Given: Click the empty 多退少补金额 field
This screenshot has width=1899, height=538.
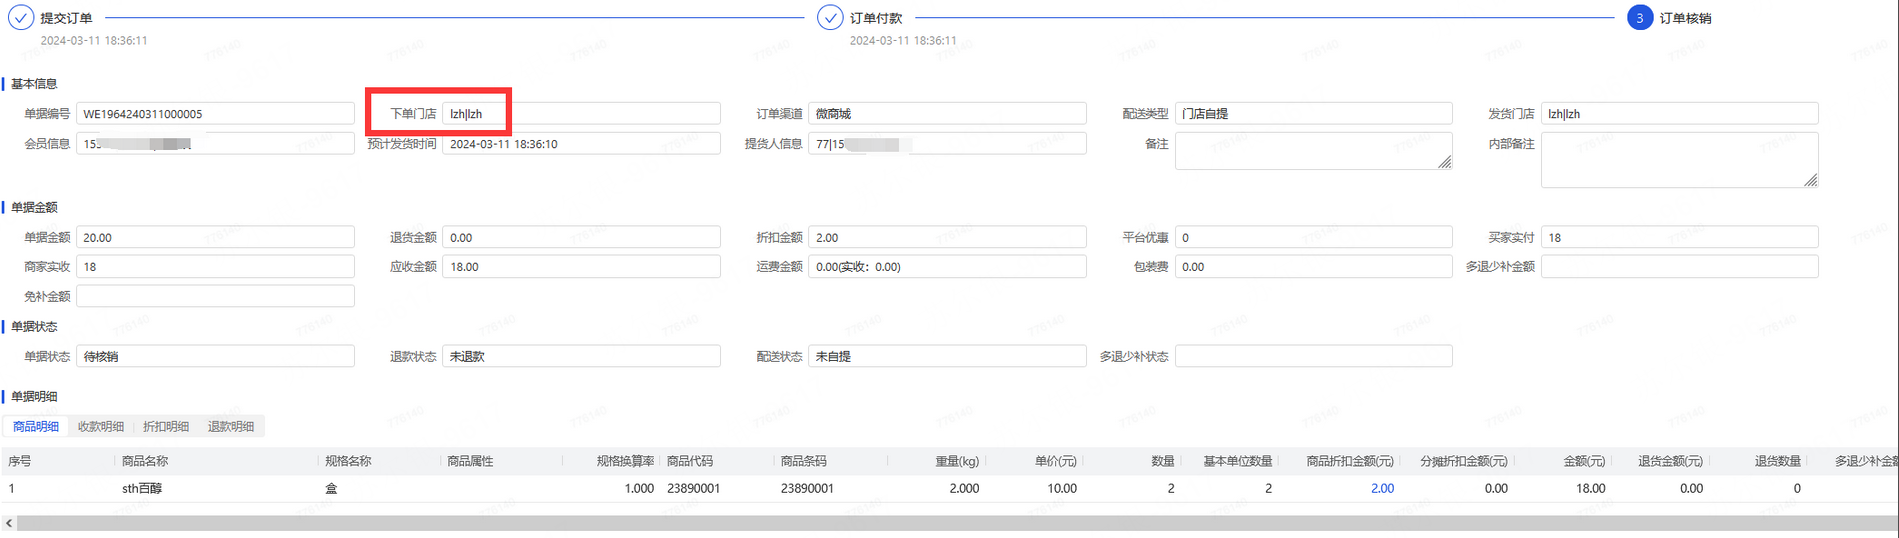Looking at the screenshot, I should click(x=1679, y=267).
